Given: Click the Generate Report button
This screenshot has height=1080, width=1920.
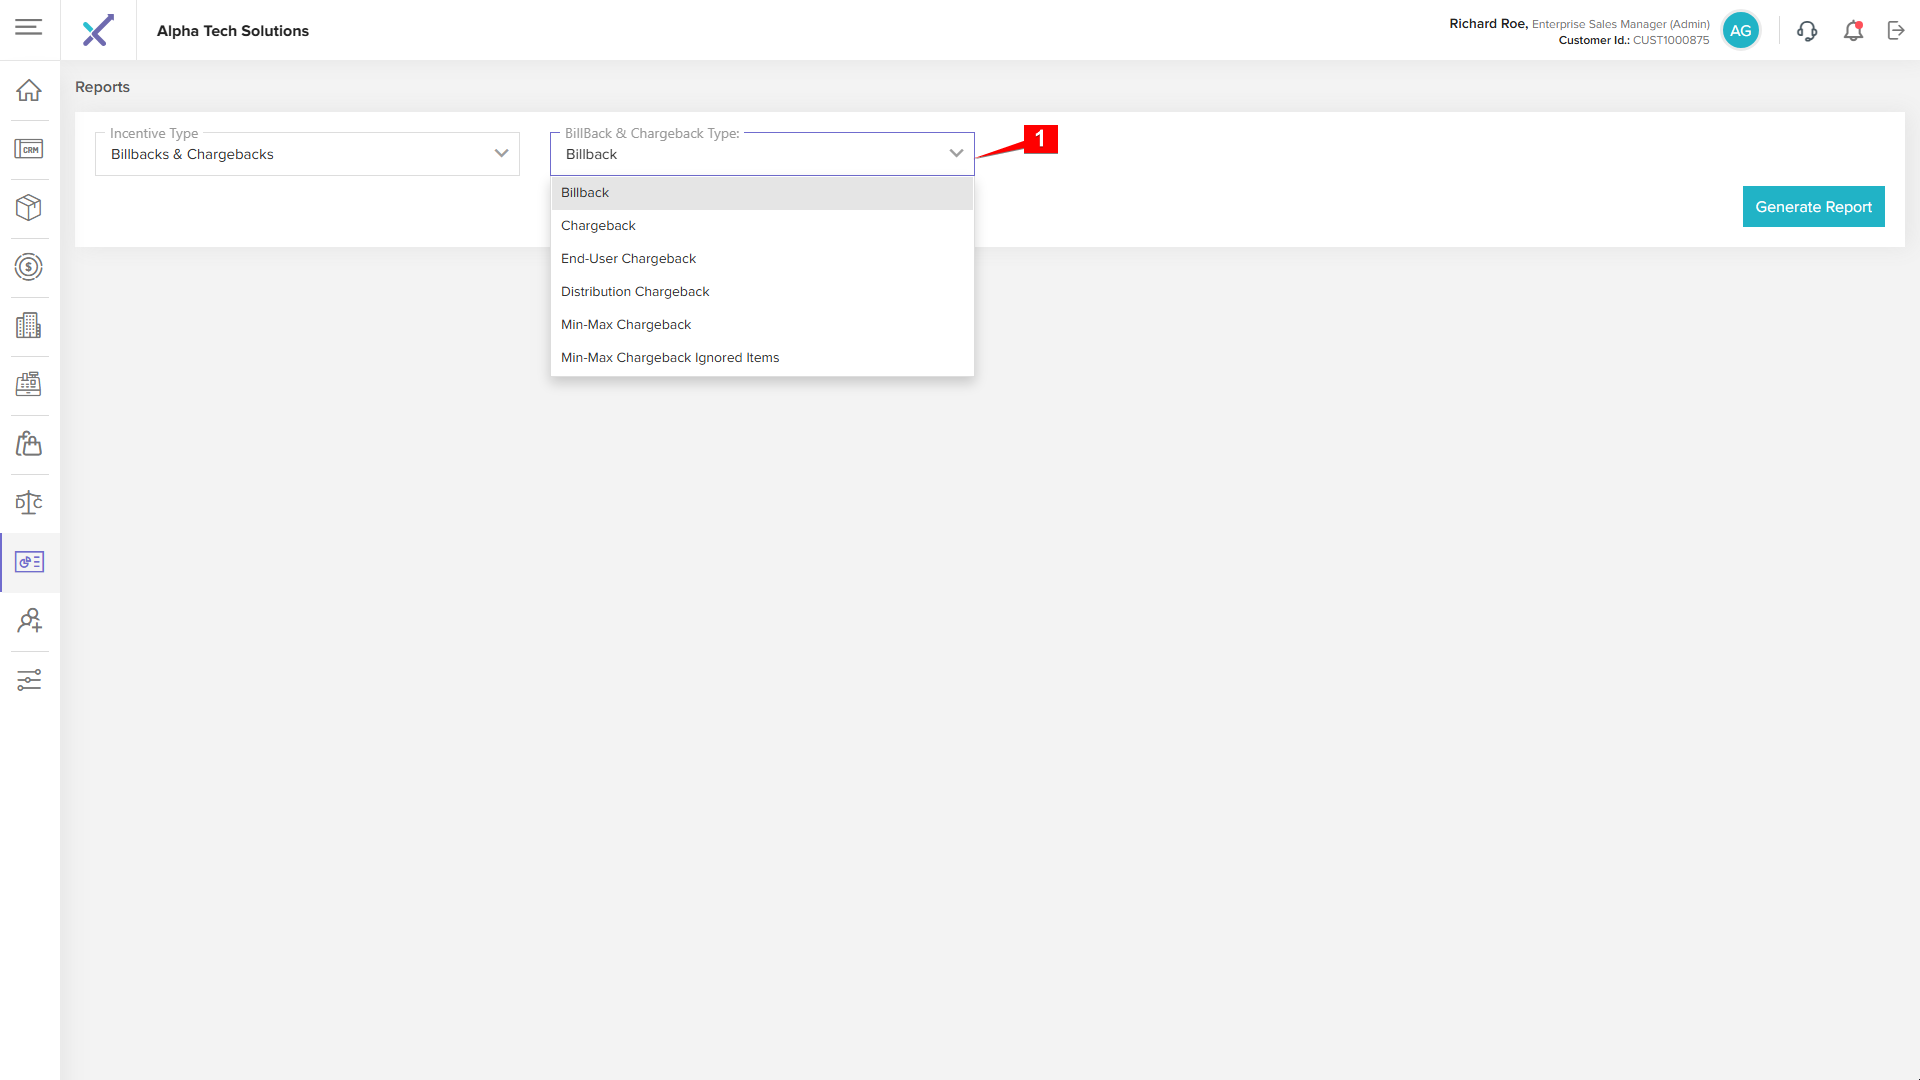Looking at the screenshot, I should tap(1813, 207).
